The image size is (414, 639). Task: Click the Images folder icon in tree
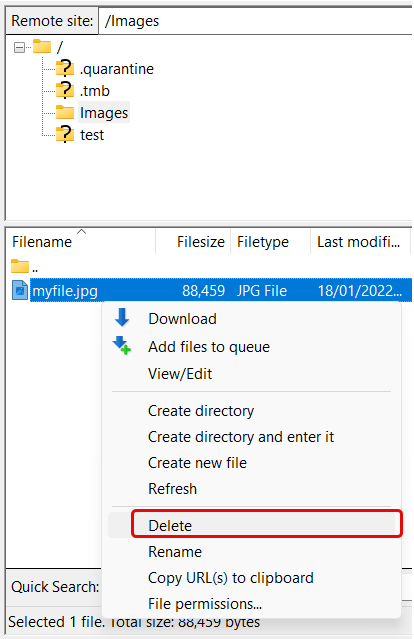(x=65, y=112)
